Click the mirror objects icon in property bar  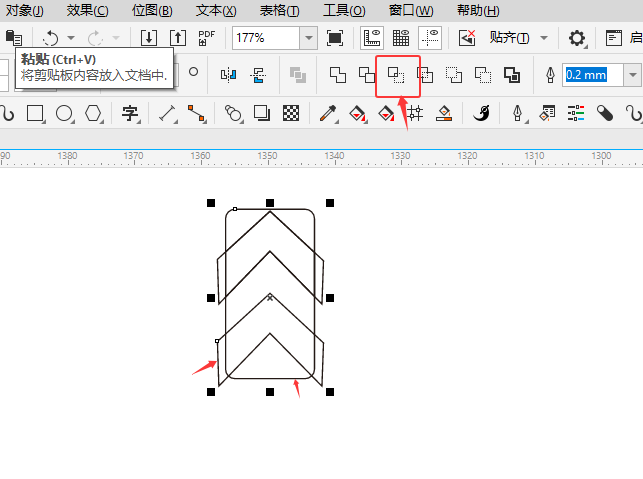pos(228,75)
